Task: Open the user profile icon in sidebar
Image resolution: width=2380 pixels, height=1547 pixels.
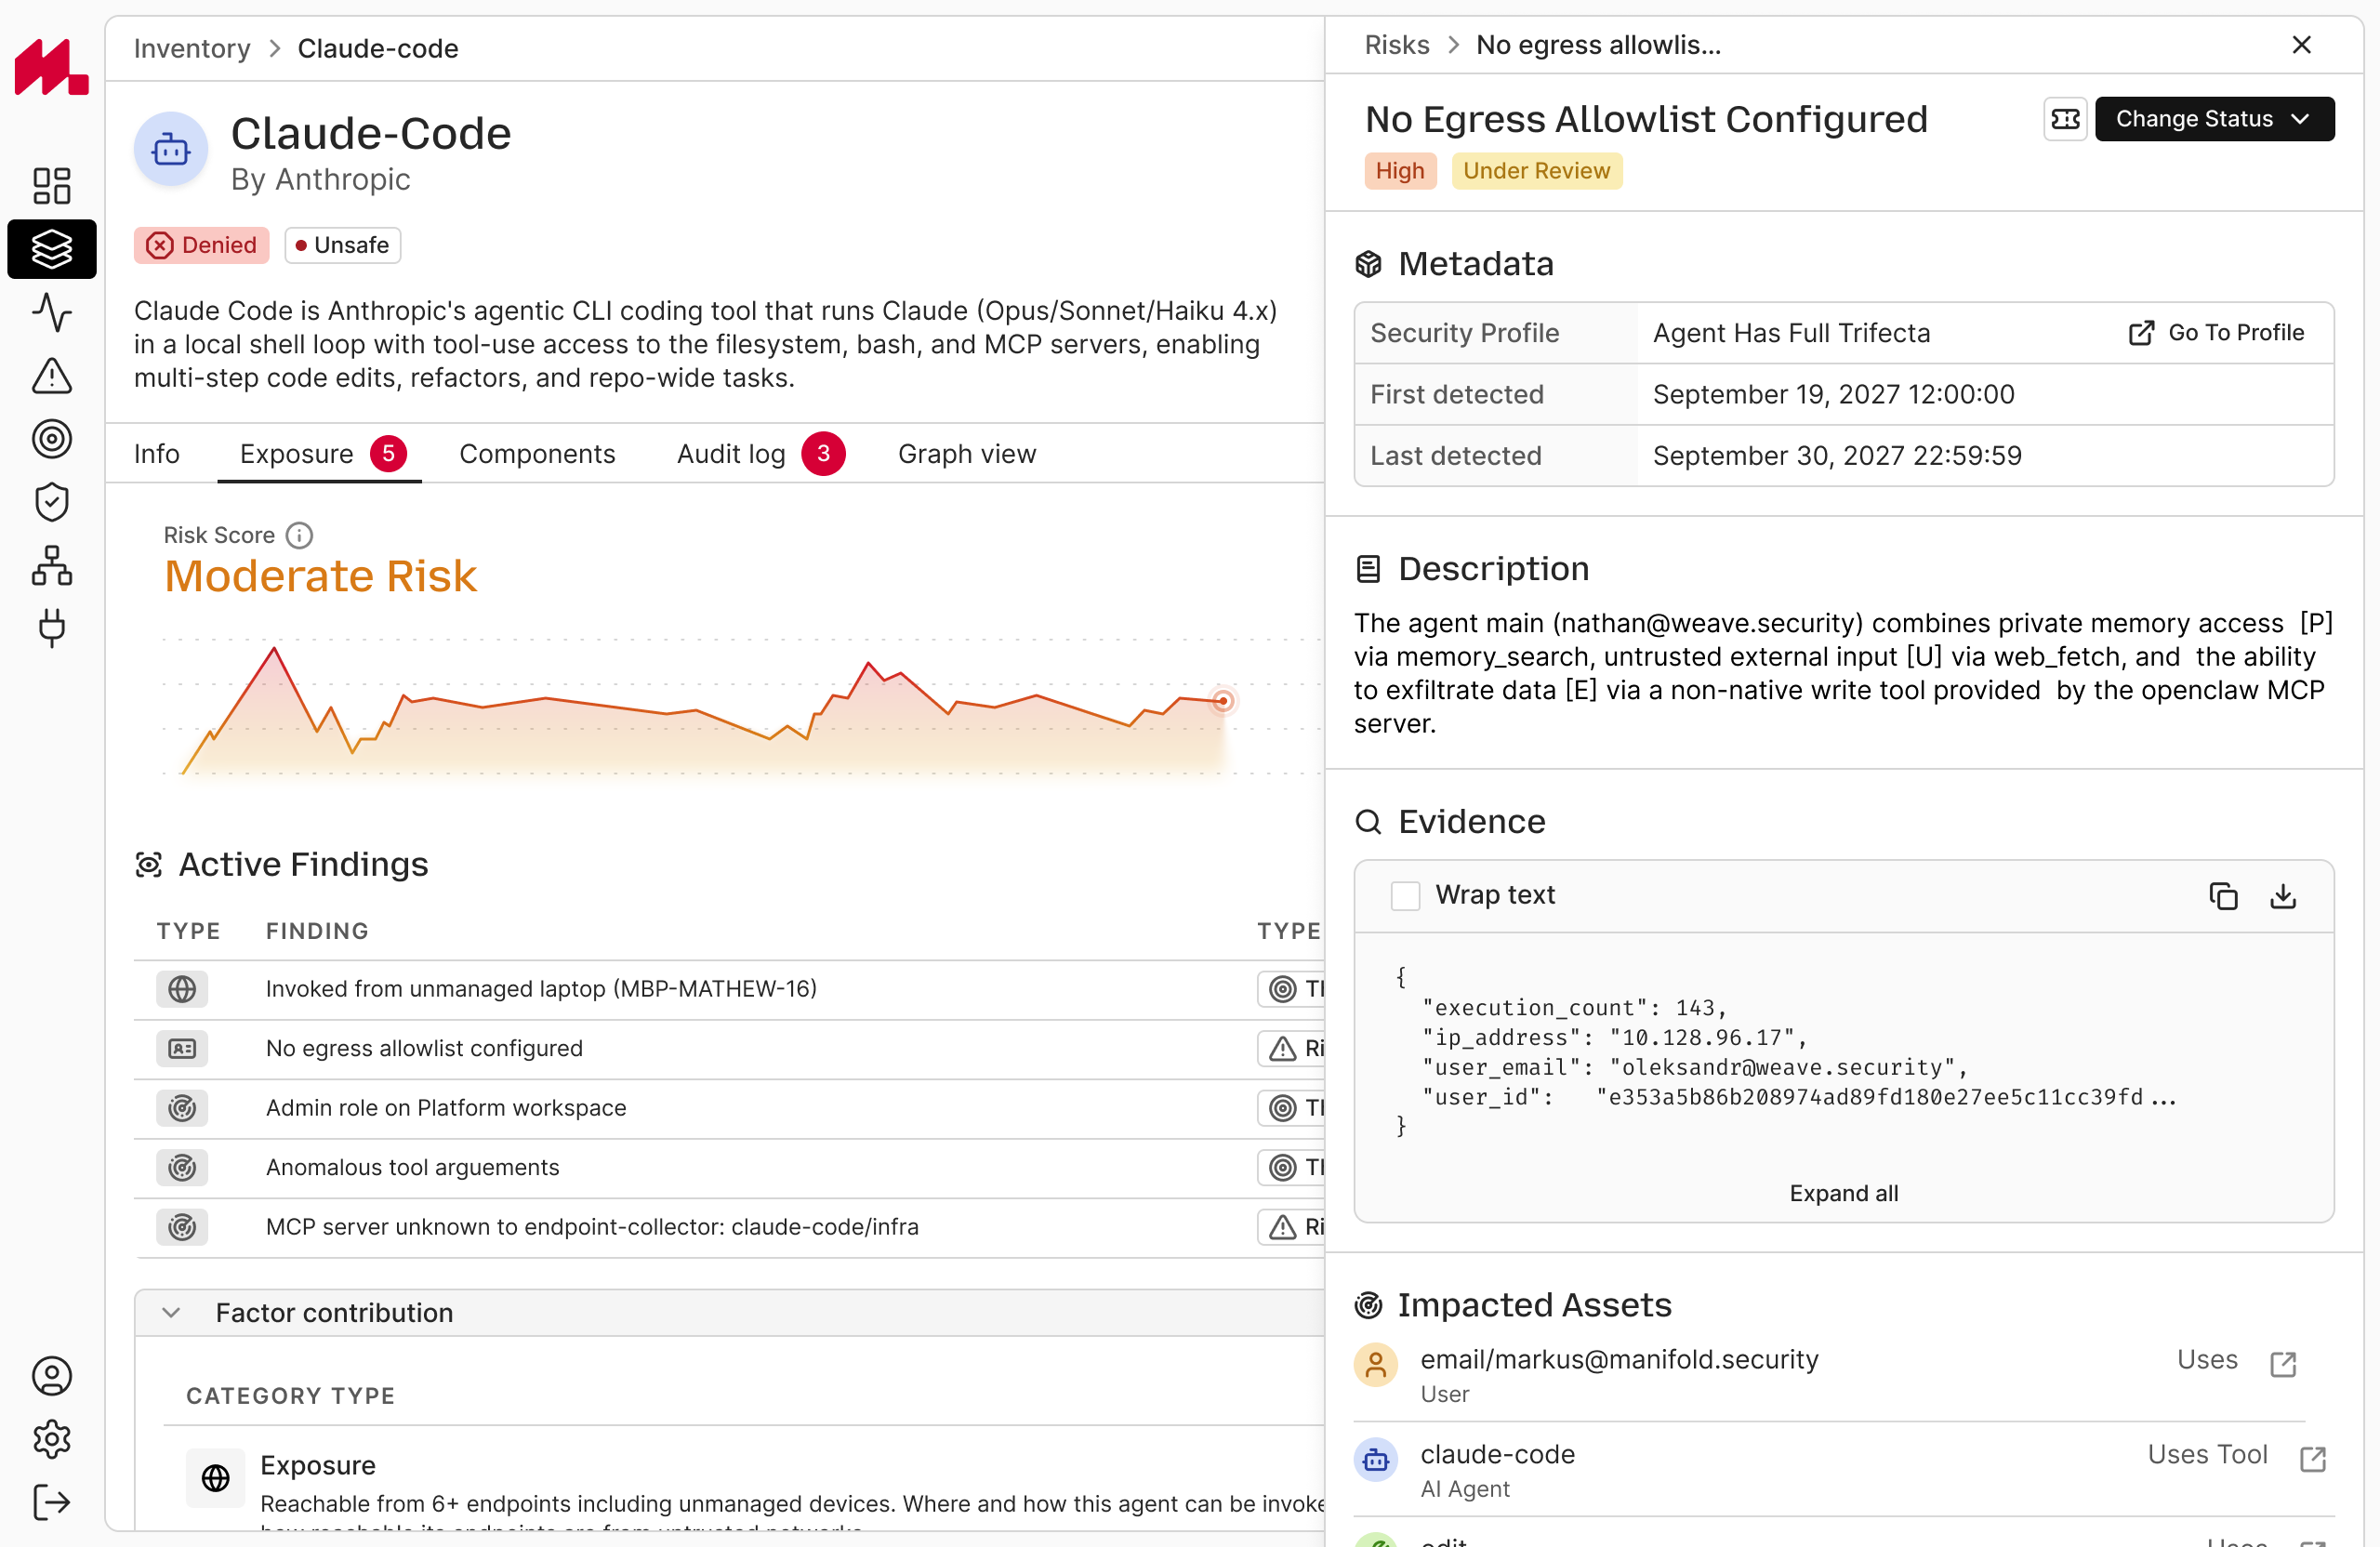Action: (52, 1376)
